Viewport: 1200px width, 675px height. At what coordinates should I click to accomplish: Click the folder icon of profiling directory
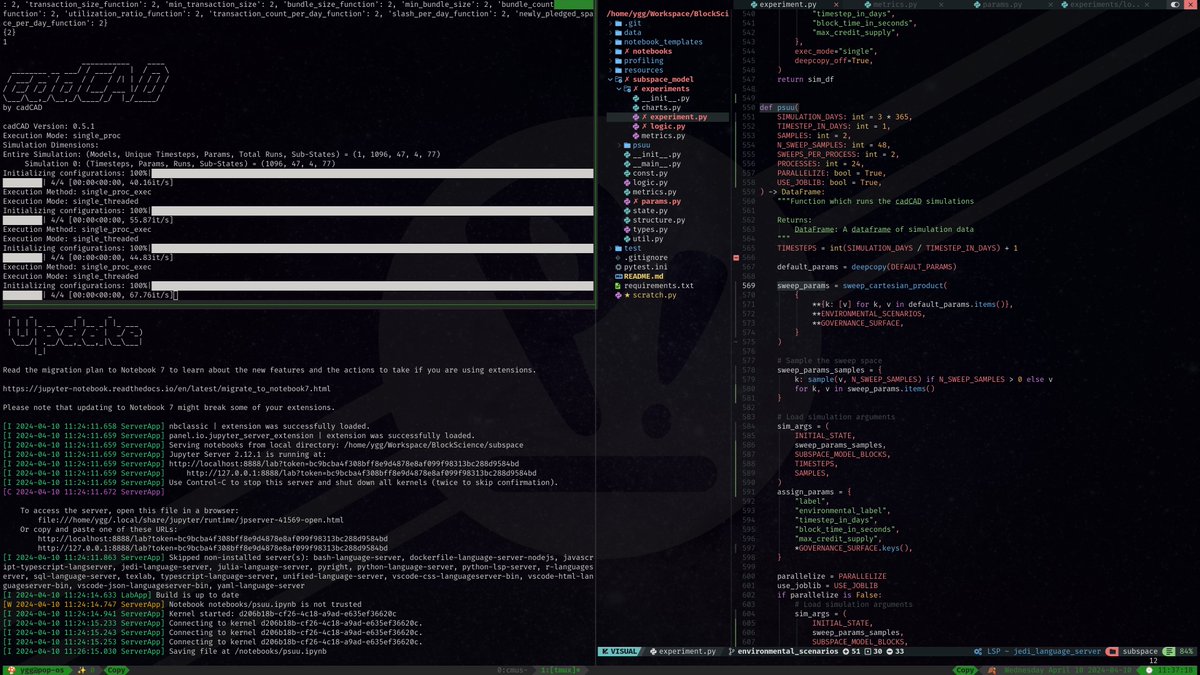(617, 60)
